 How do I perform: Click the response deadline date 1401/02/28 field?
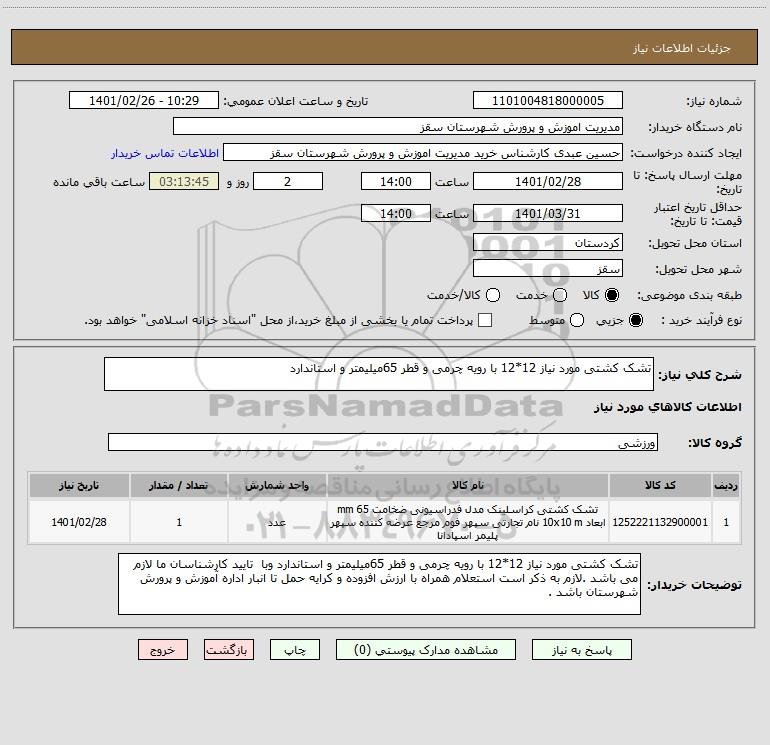pyautogui.click(x=548, y=181)
